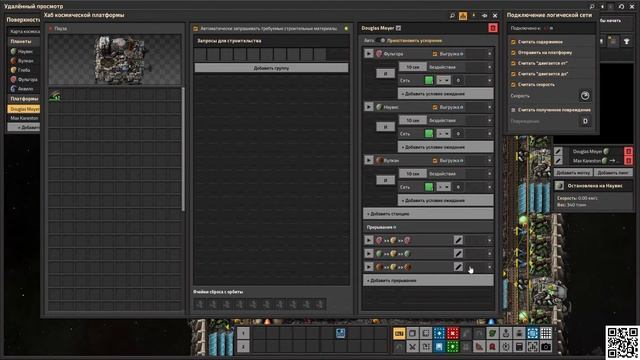Open the Бездействие condition arrow under Фульгора
The width and height of the screenshot is (640, 360).
pos(489,67)
